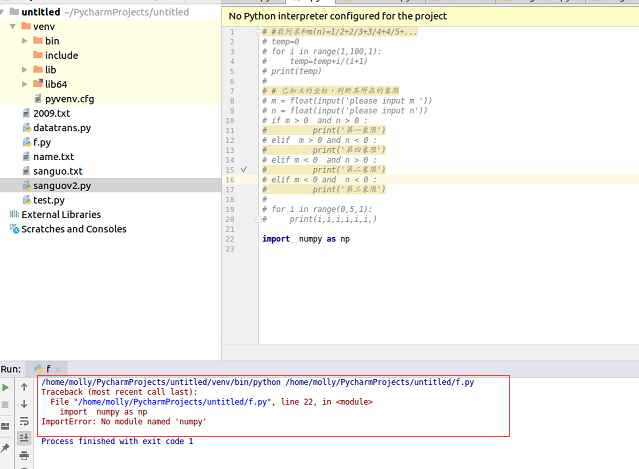Collapse code fold at line 1
Screen dimensions: 639x469
click(258, 32)
